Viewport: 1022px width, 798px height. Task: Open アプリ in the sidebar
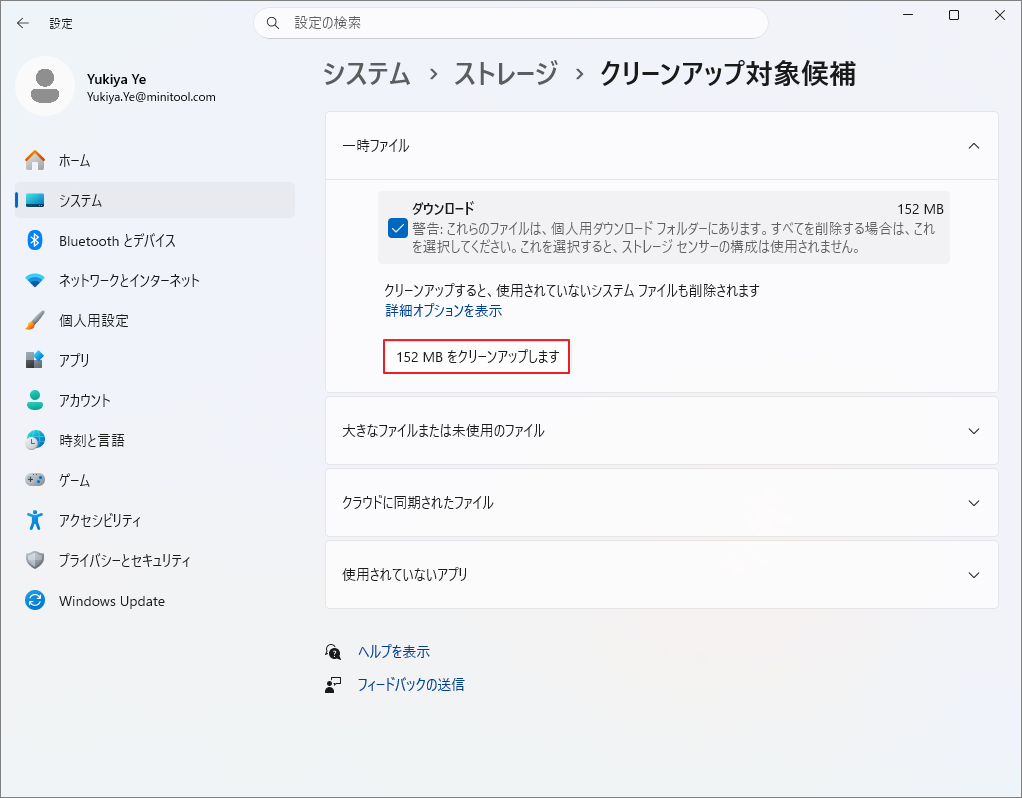click(155, 360)
